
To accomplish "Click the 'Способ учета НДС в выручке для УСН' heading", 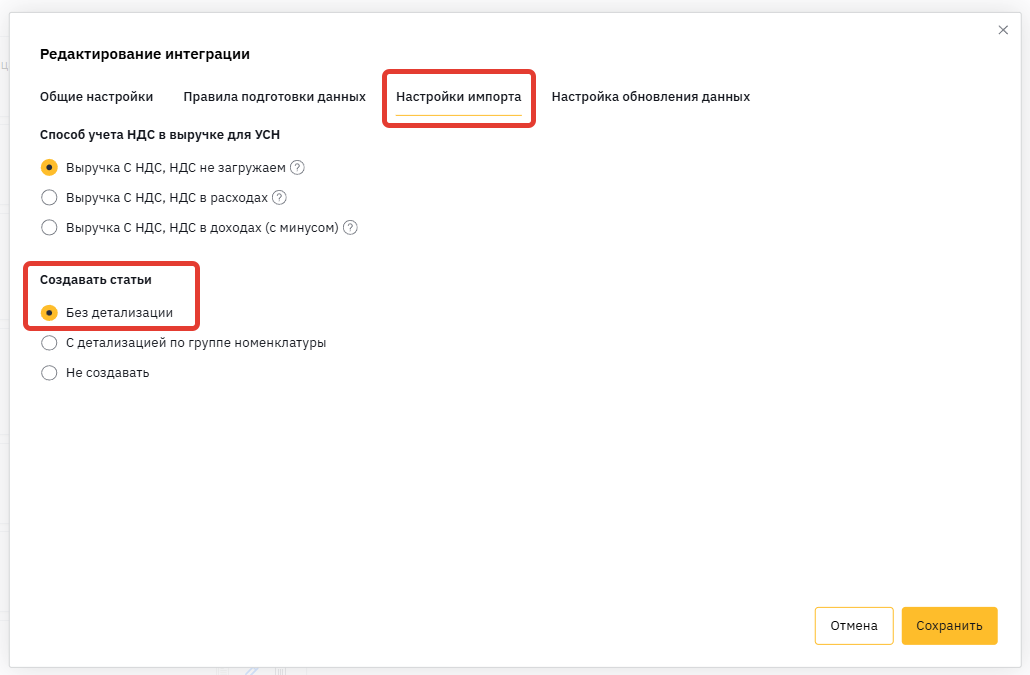I will 160,135.
